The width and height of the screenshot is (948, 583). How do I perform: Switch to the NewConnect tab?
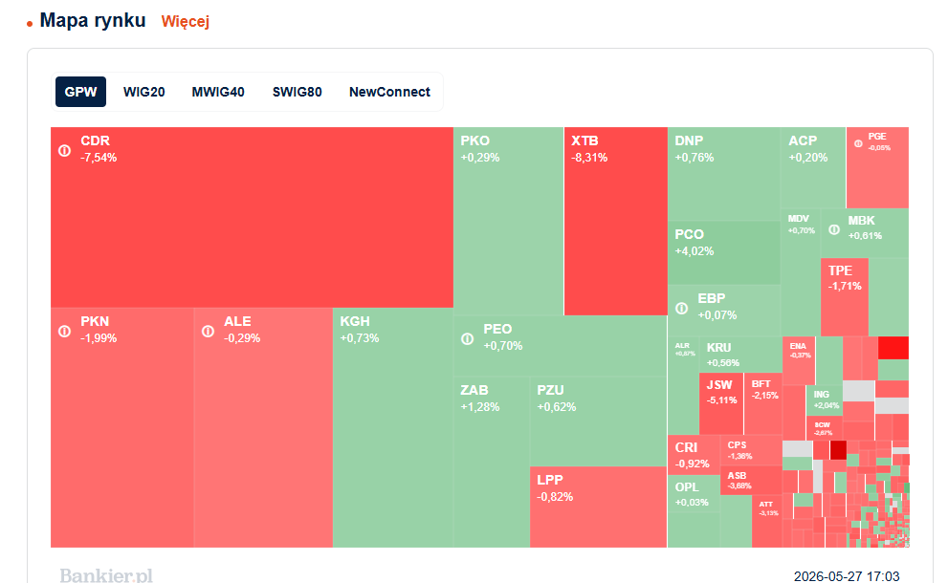[x=389, y=92]
